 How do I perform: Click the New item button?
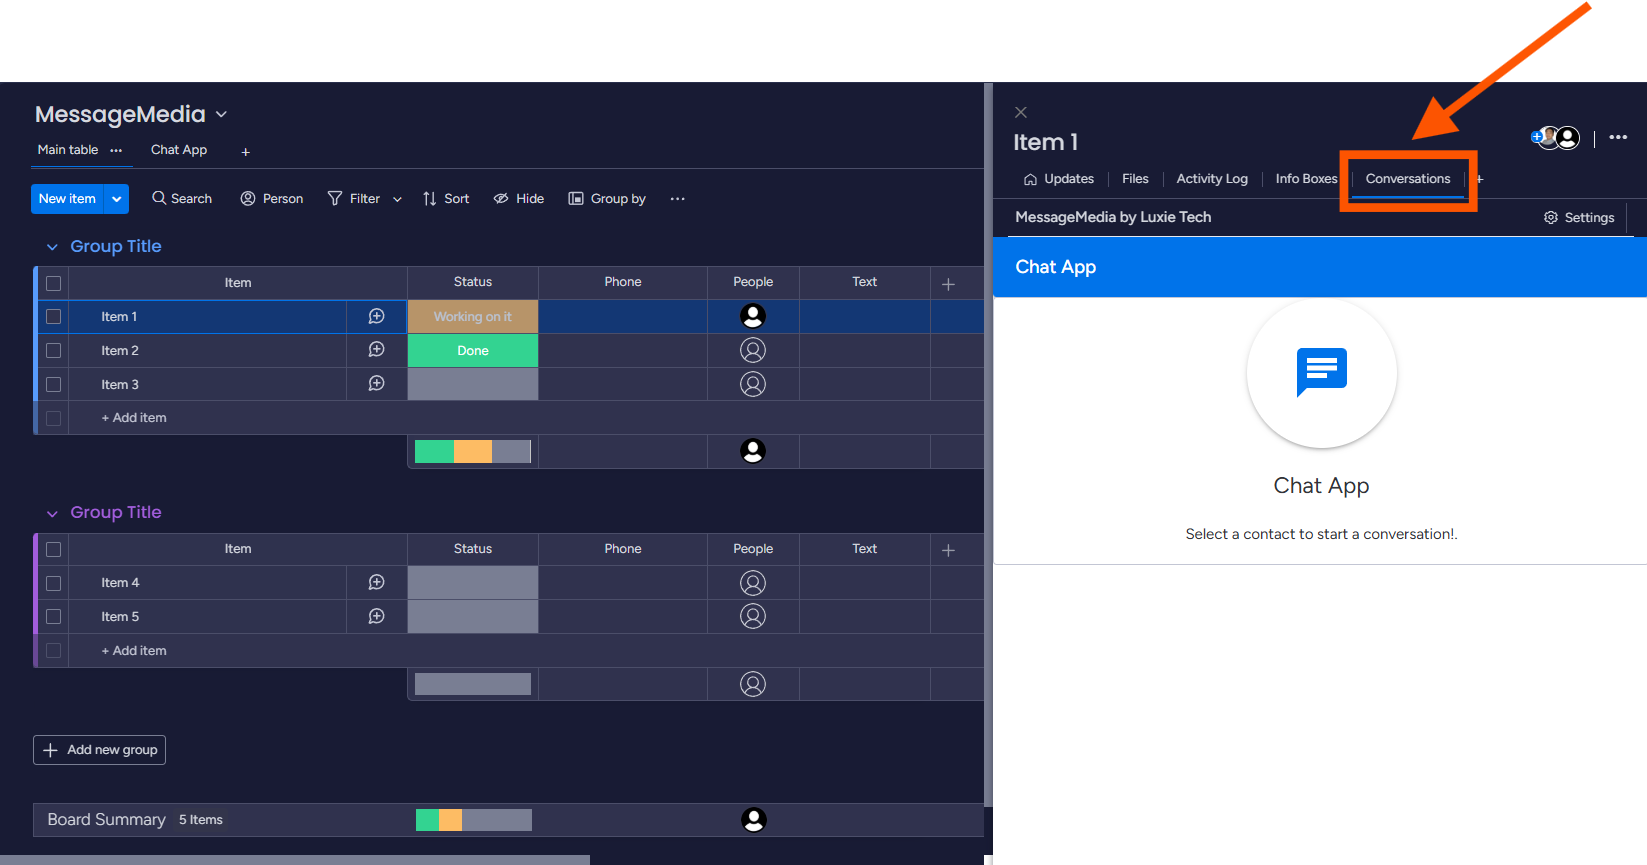pyautogui.click(x=68, y=199)
